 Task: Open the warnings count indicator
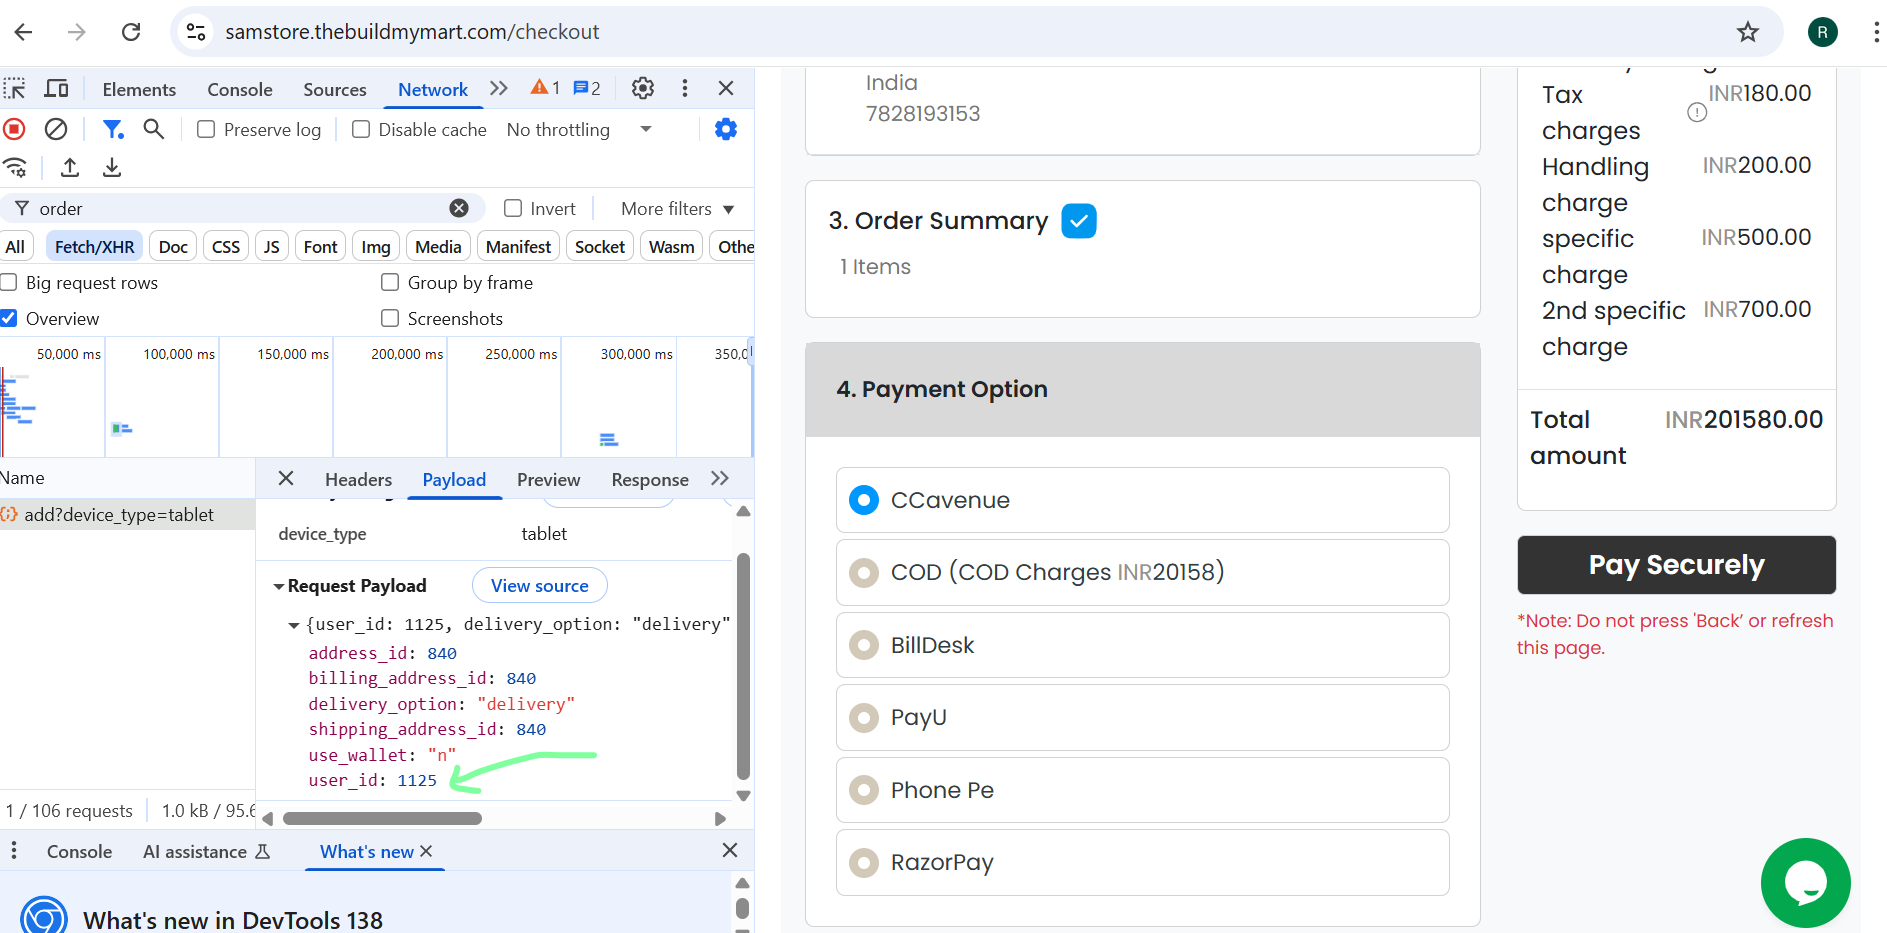pyautogui.click(x=545, y=88)
